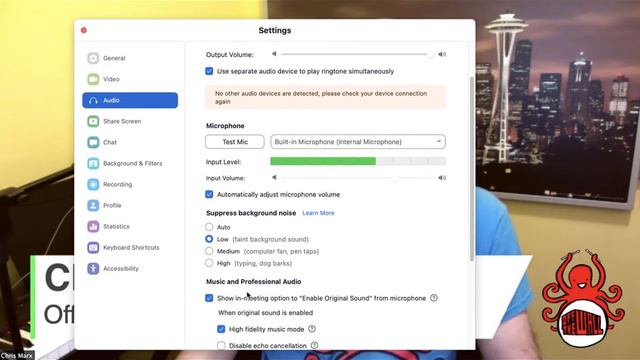Uncheck Automatically adjust microphone volume
The height and width of the screenshot is (360, 640).
click(x=209, y=194)
